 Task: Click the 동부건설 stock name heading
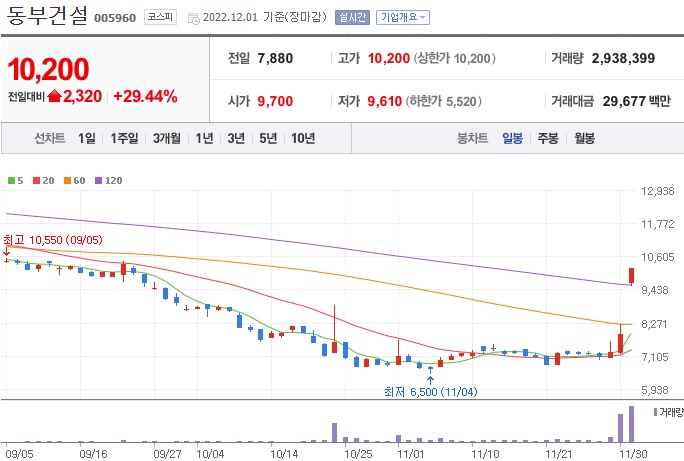click(x=47, y=15)
